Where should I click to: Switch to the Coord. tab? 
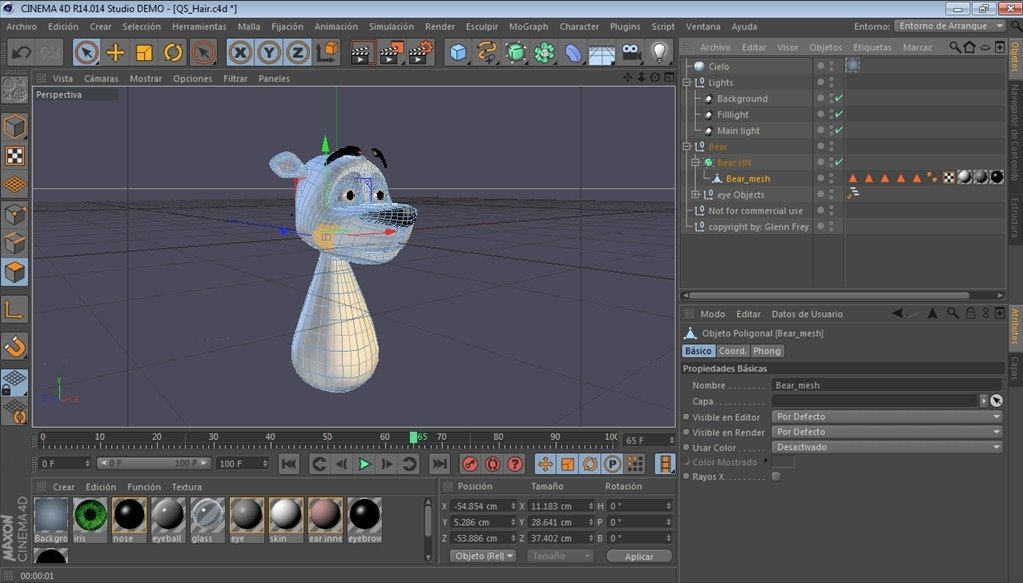pyautogui.click(x=733, y=351)
